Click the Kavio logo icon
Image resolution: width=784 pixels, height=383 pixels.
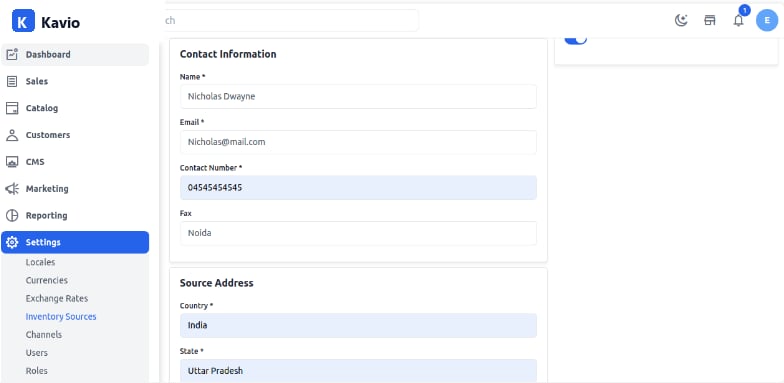click(23, 21)
